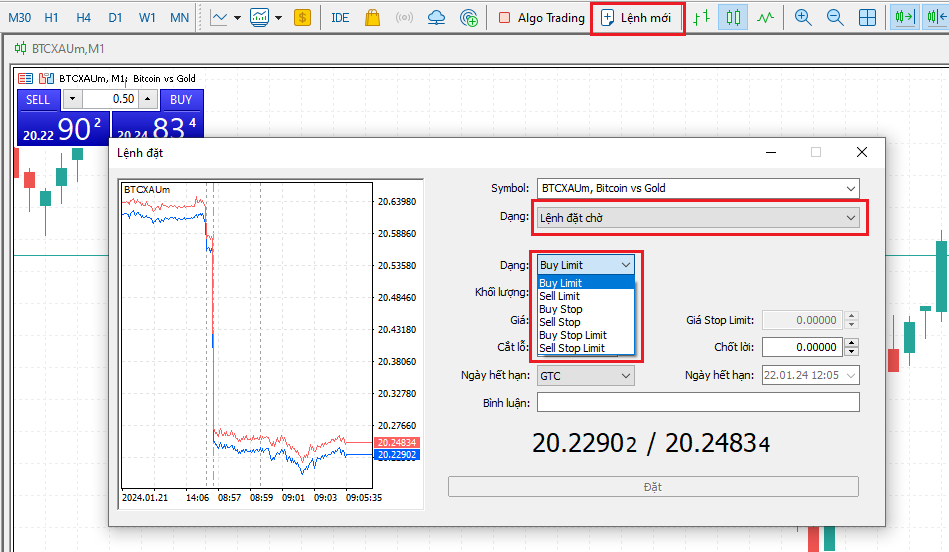Click the depth of market icon on chart
Image resolution: width=949 pixels, height=552 pixels.
[x=47, y=79]
